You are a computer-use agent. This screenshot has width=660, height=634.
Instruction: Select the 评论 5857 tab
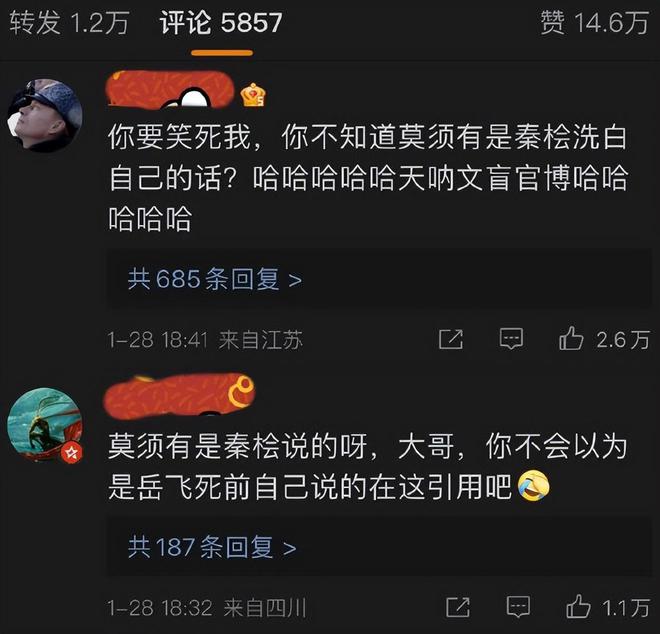(221, 23)
